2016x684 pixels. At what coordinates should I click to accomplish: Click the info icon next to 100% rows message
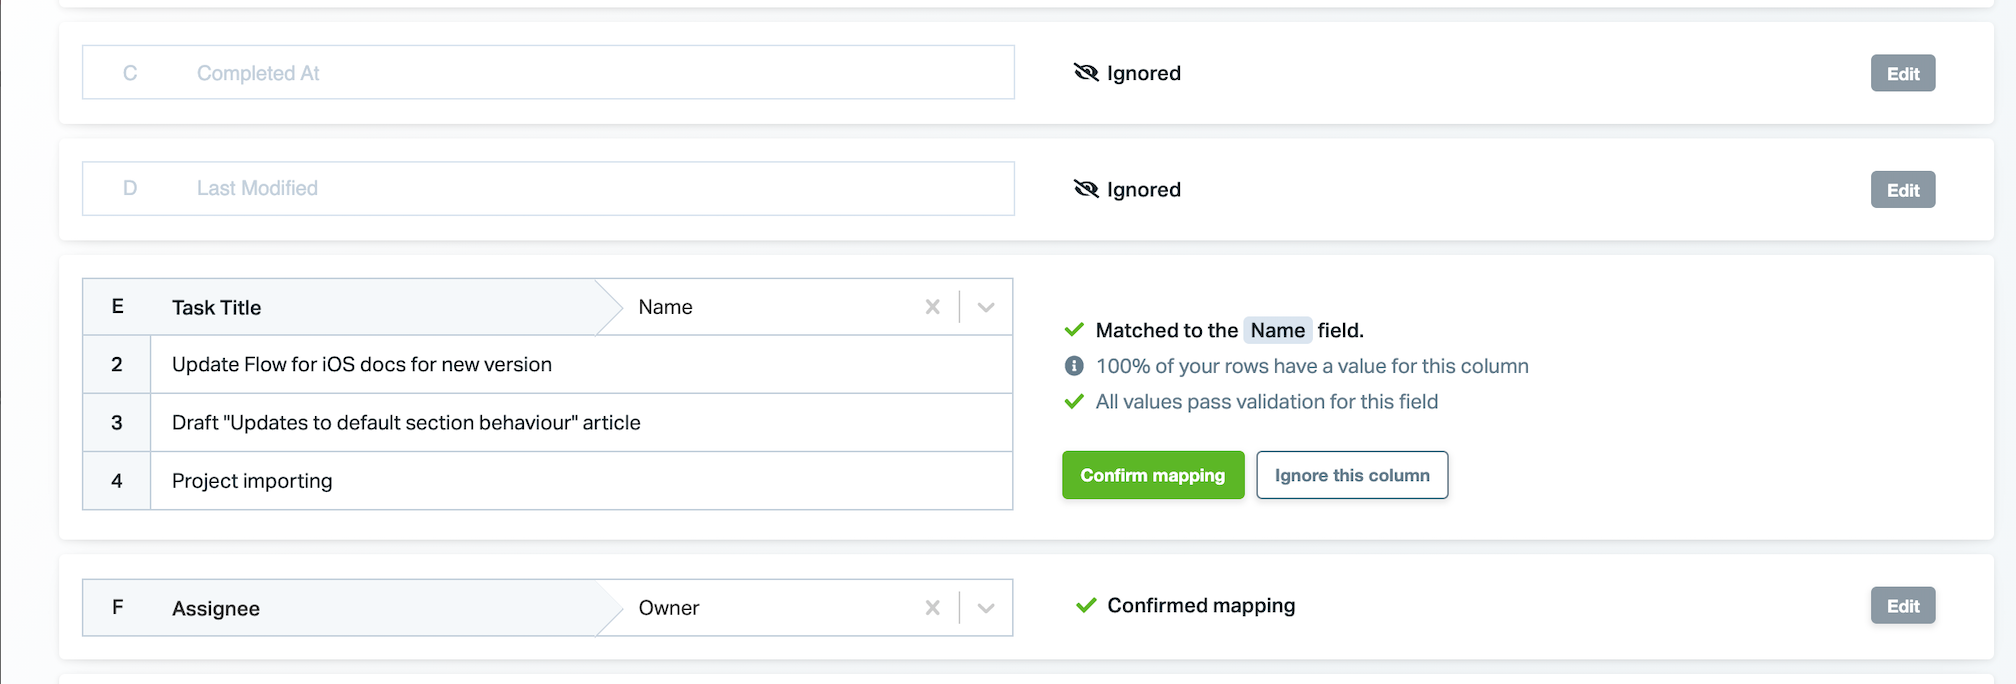click(x=1074, y=366)
